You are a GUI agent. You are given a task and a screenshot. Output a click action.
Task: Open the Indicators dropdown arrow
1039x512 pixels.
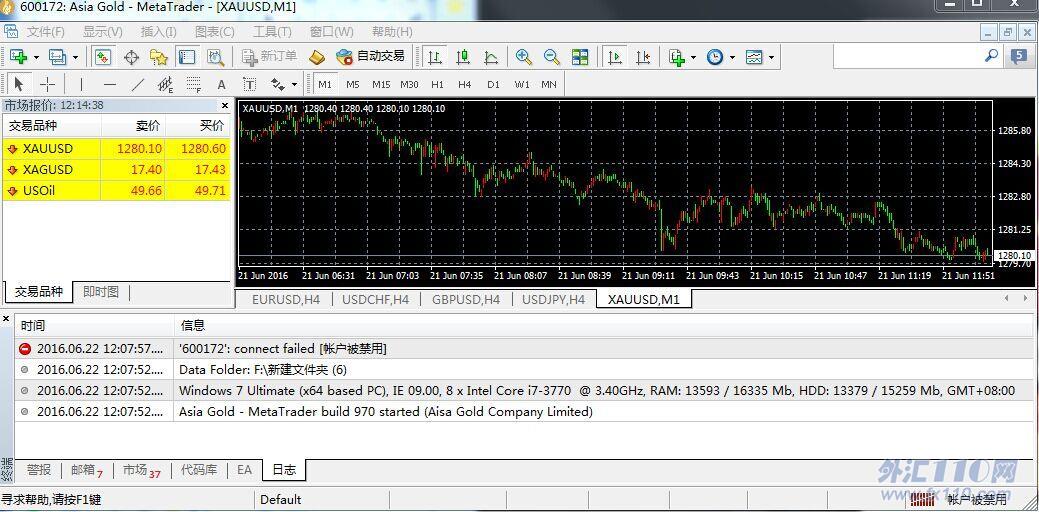(693, 58)
